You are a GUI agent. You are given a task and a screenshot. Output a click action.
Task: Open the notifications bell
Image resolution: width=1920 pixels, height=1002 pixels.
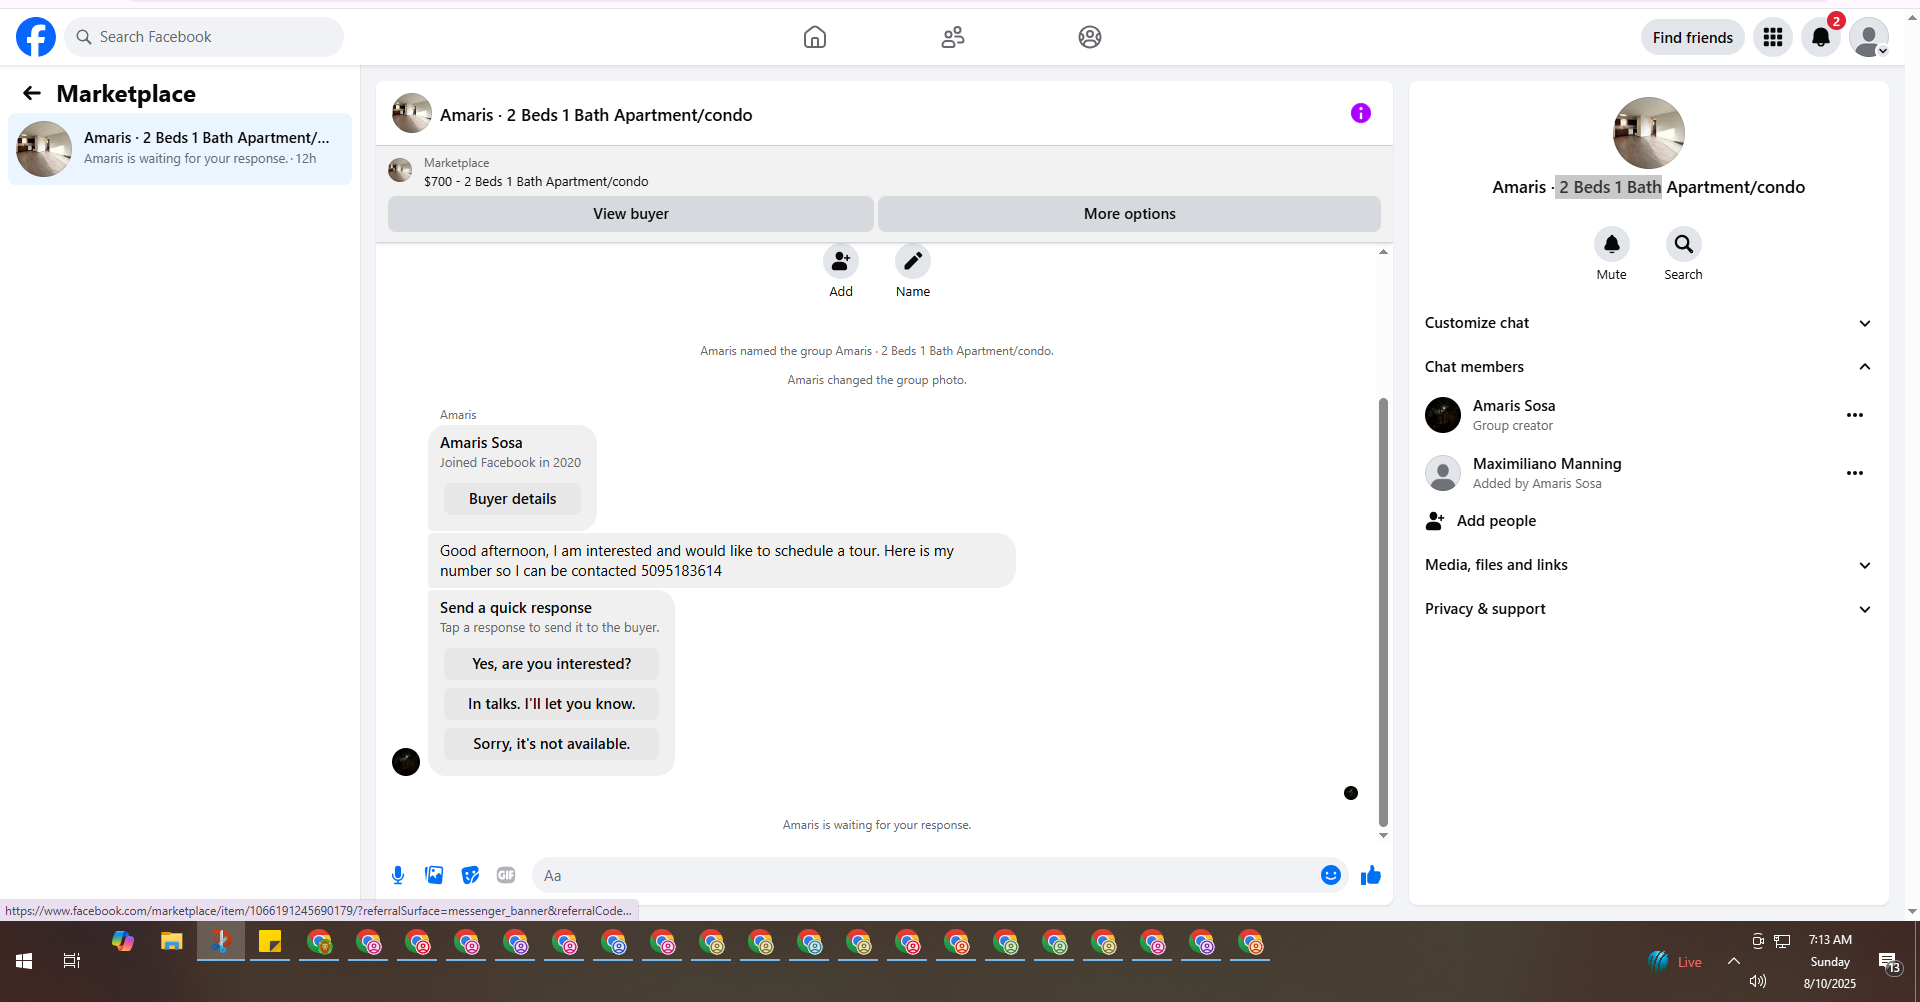[1821, 37]
